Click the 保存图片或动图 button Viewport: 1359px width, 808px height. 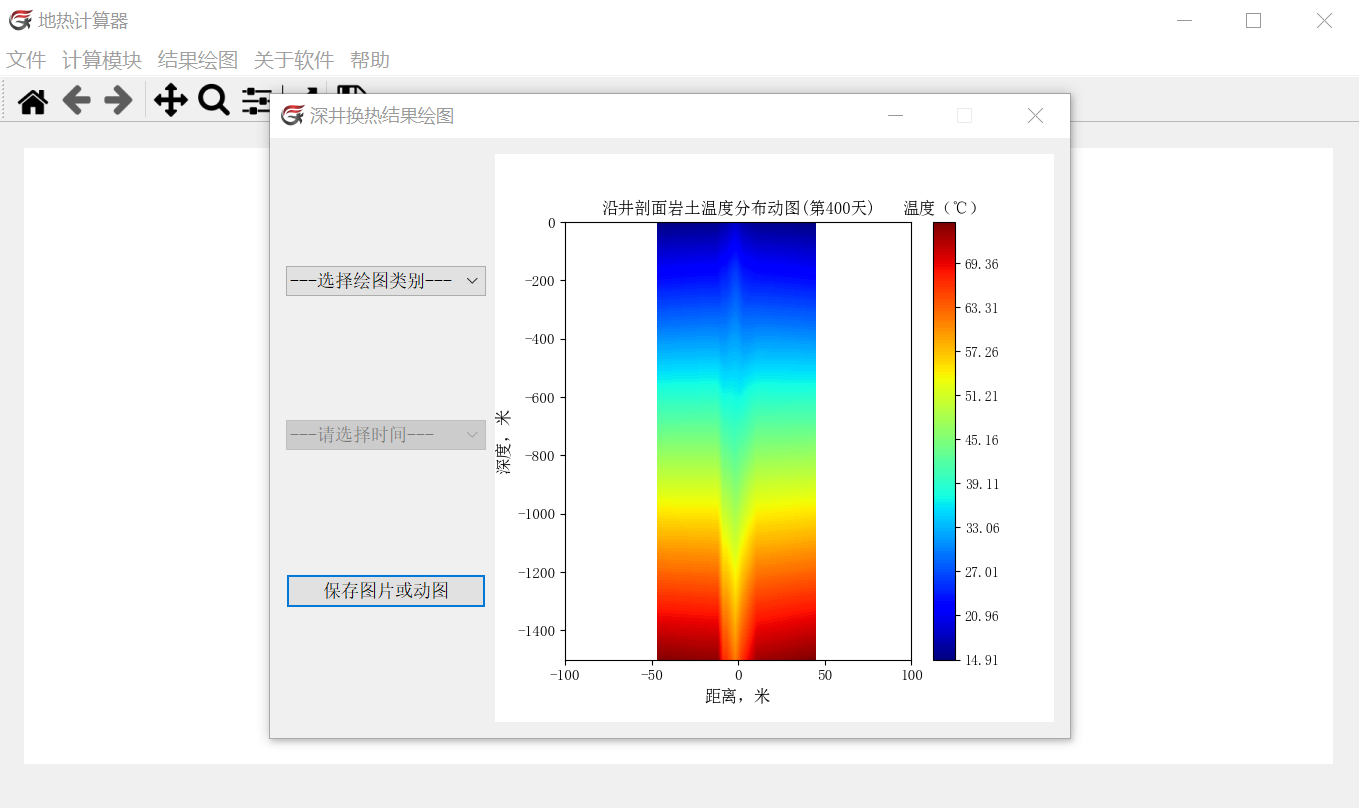point(386,591)
